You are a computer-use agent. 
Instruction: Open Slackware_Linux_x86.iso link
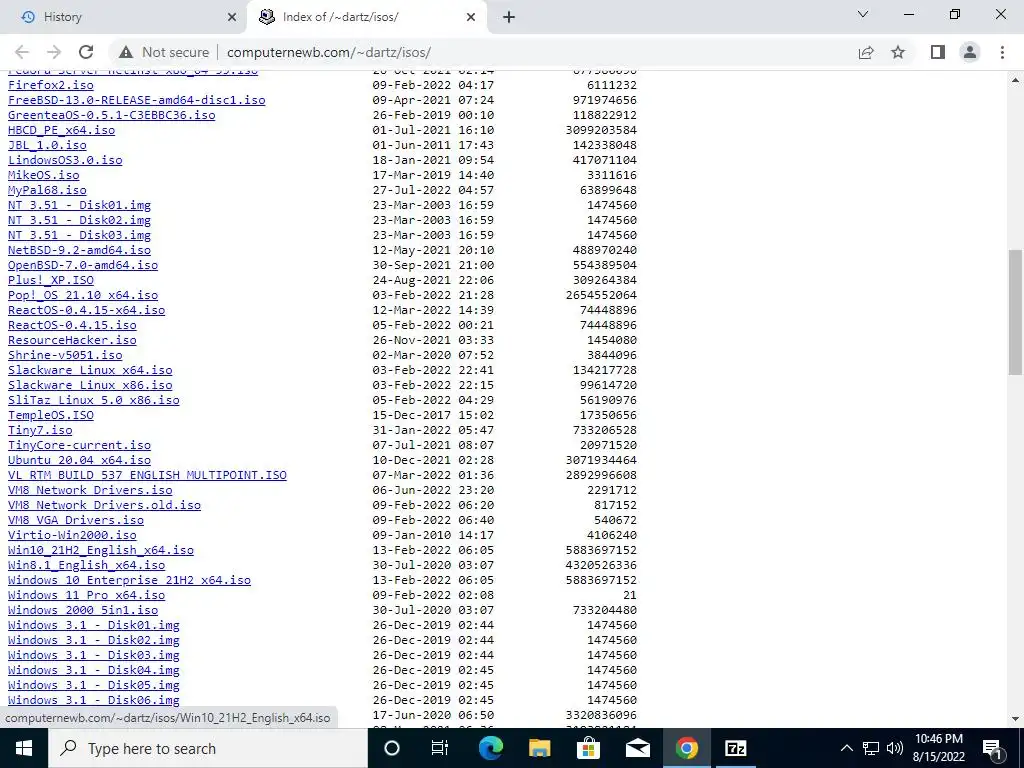90,385
